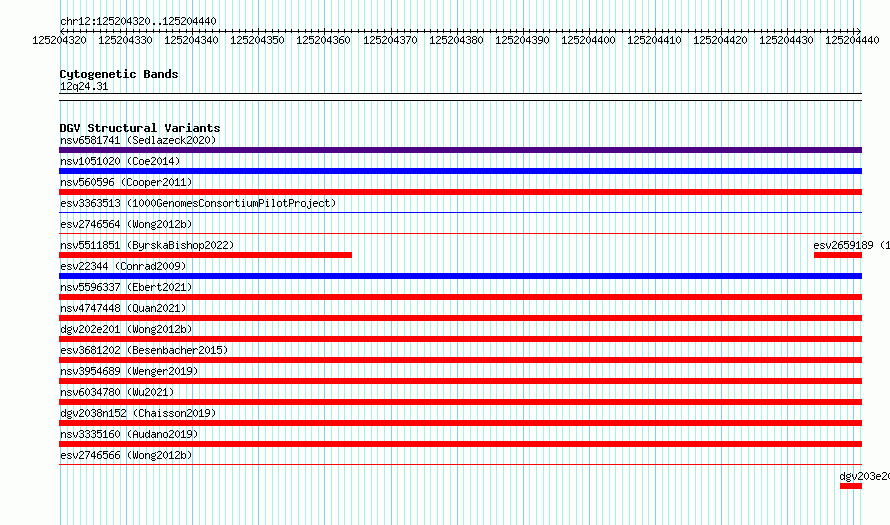Screen dimensions: 890x525
Task: Open the esv3681202 (Besenbacher2015) label
Action: pyautogui.click(x=144, y=350)
